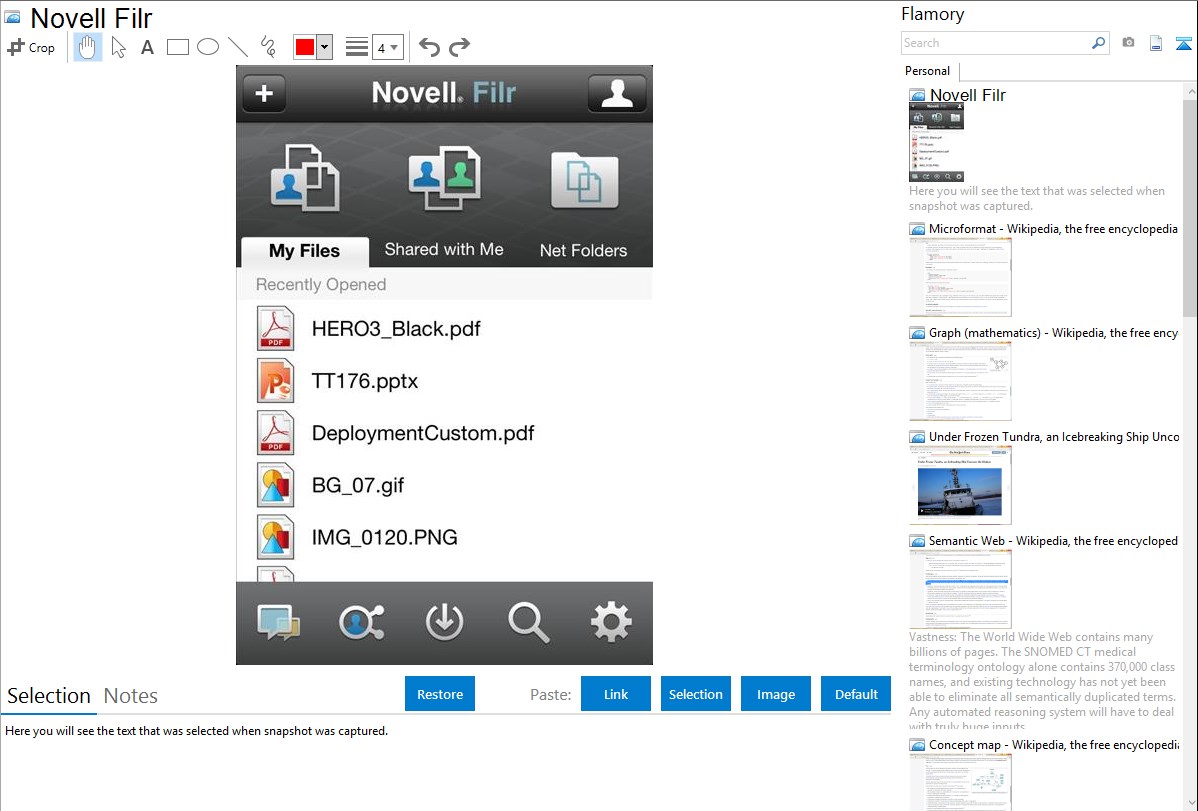This screenshot has width=1198, height=811.
Task: Open the Personal tab
Action: pyautogui.click(x=928, y=71)
